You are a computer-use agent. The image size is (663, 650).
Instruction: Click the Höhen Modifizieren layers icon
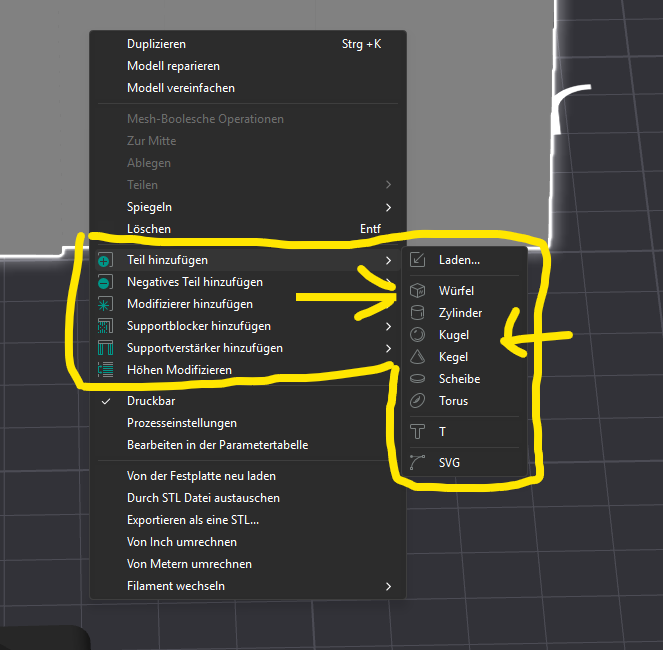click(105, 370)
